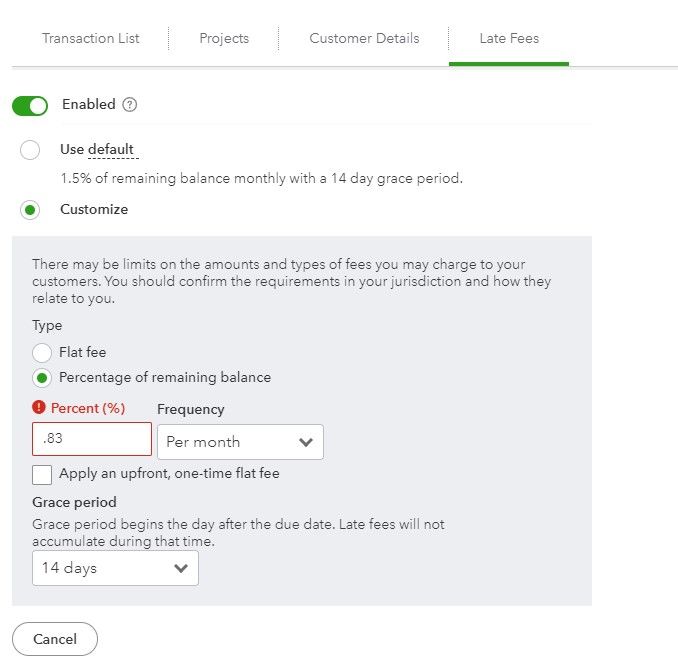Select the Late Fees tab

click(x=509, y=39)
